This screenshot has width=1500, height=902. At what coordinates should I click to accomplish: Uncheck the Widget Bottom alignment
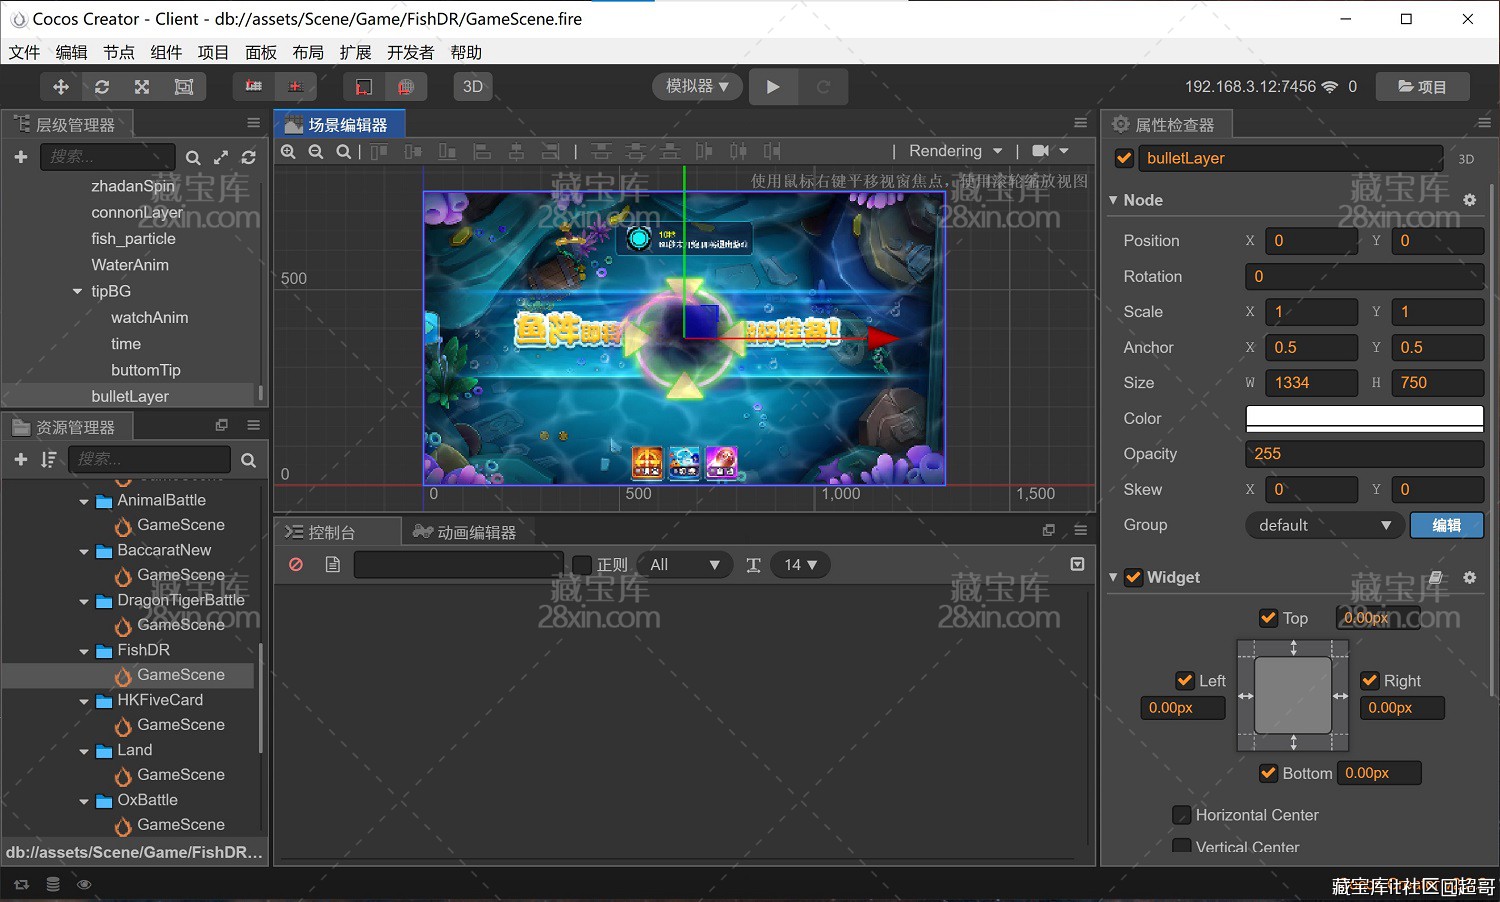pos(1268,773)
